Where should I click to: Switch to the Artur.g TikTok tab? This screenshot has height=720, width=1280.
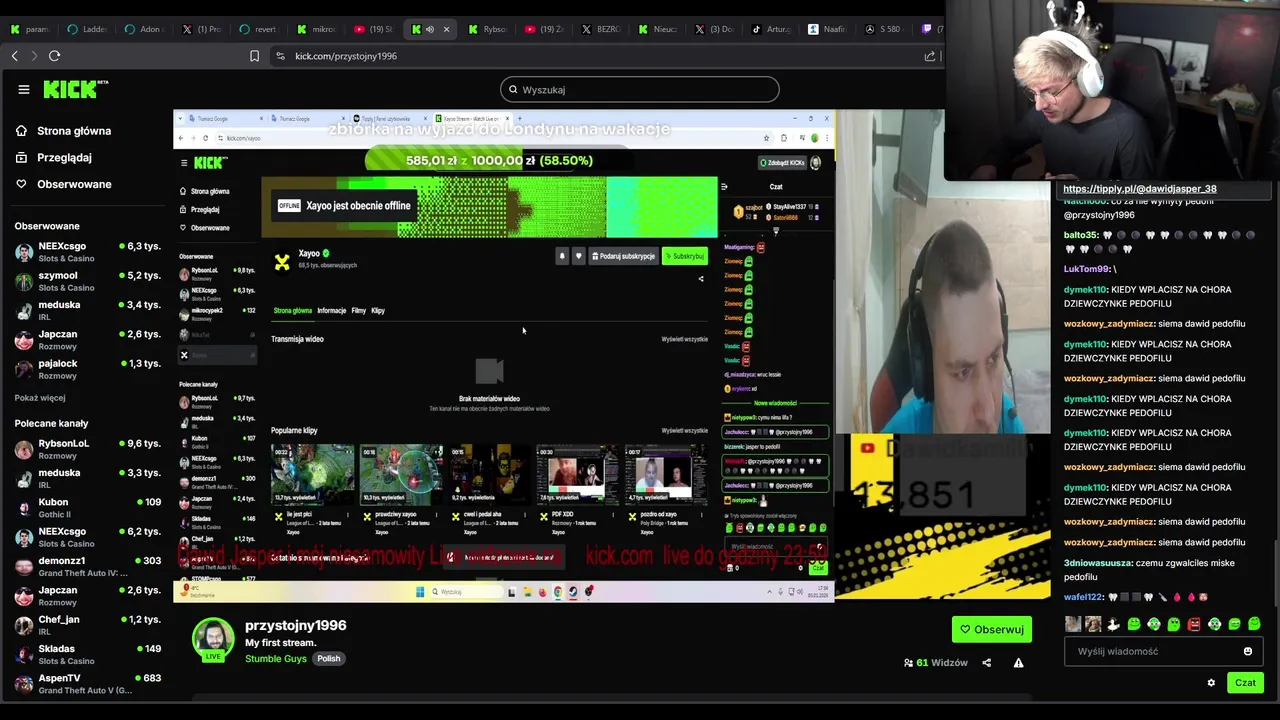[773, 29]
